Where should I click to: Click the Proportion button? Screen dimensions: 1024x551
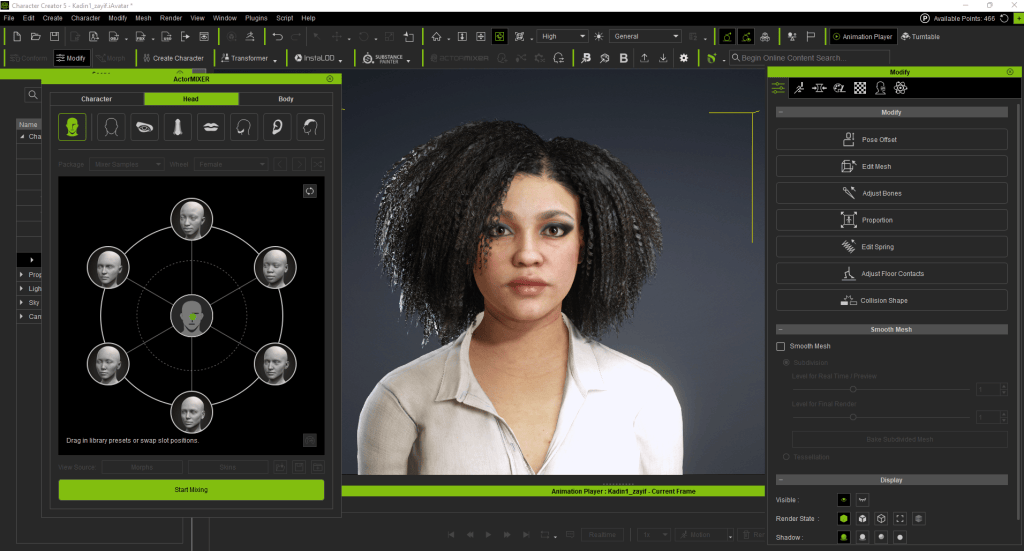(891, 220)
